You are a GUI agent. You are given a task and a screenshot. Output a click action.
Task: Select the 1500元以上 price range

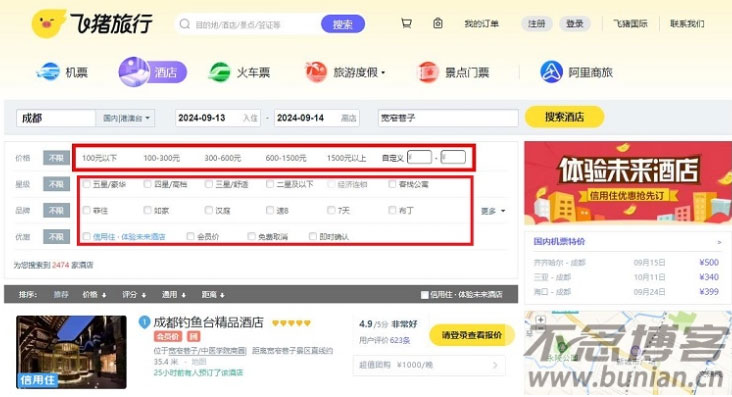tap(346, 158)
